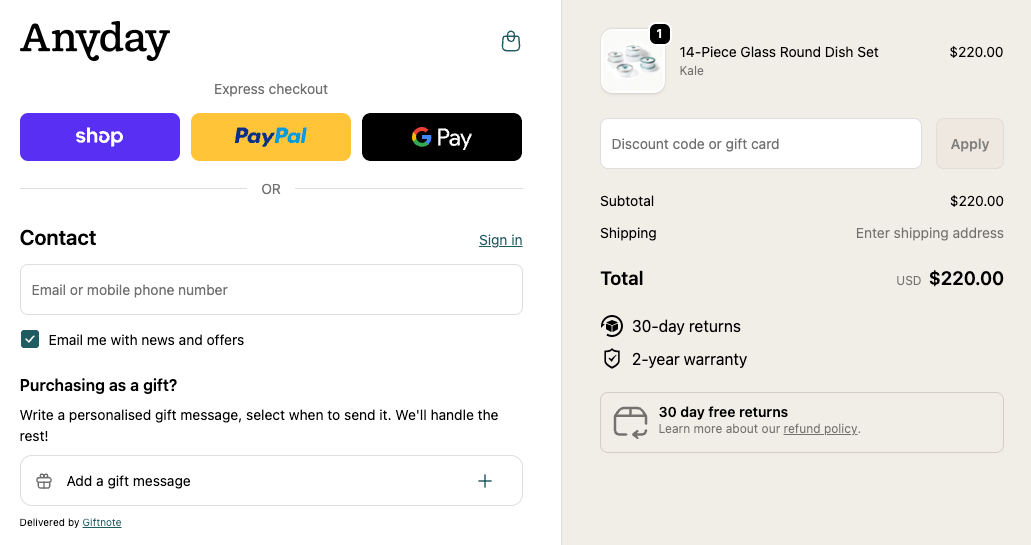Click the Sign in link
This screenshot has height=545, width=1031.
500,240
